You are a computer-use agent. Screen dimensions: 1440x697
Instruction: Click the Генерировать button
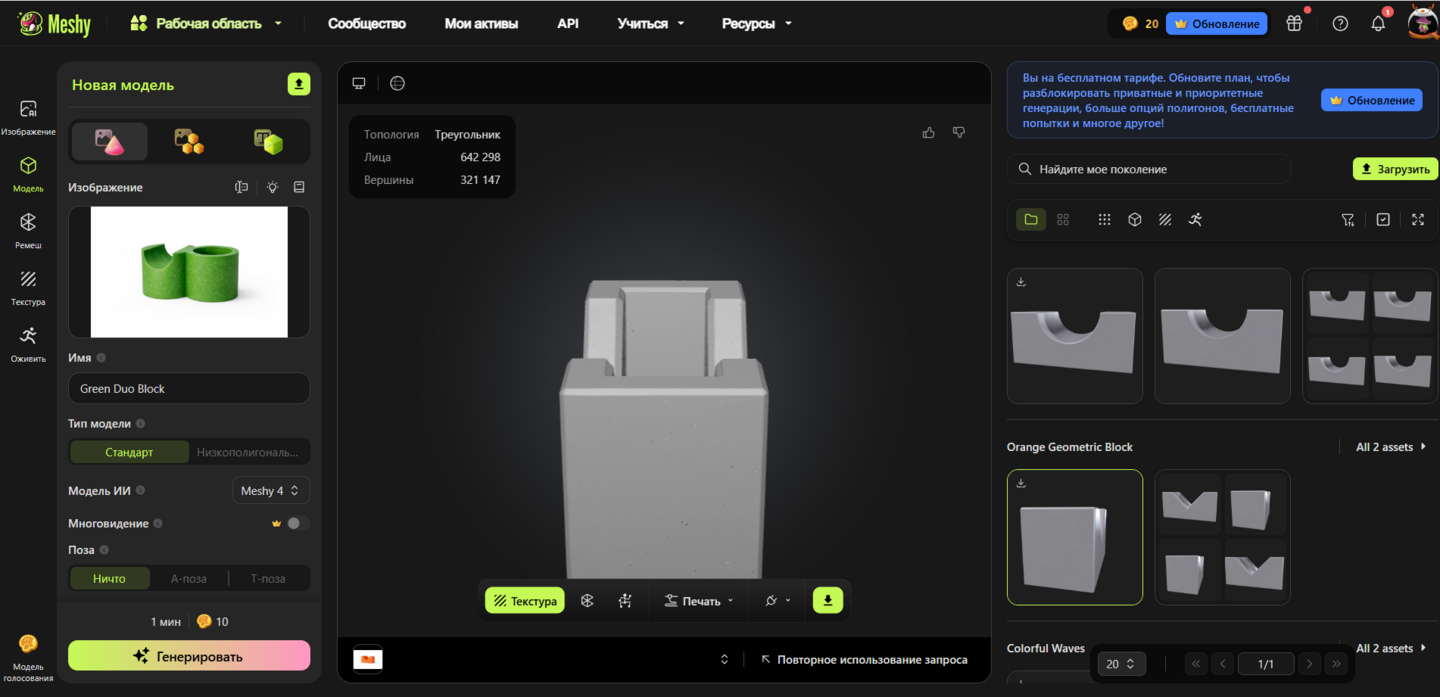tap(189, 656)
